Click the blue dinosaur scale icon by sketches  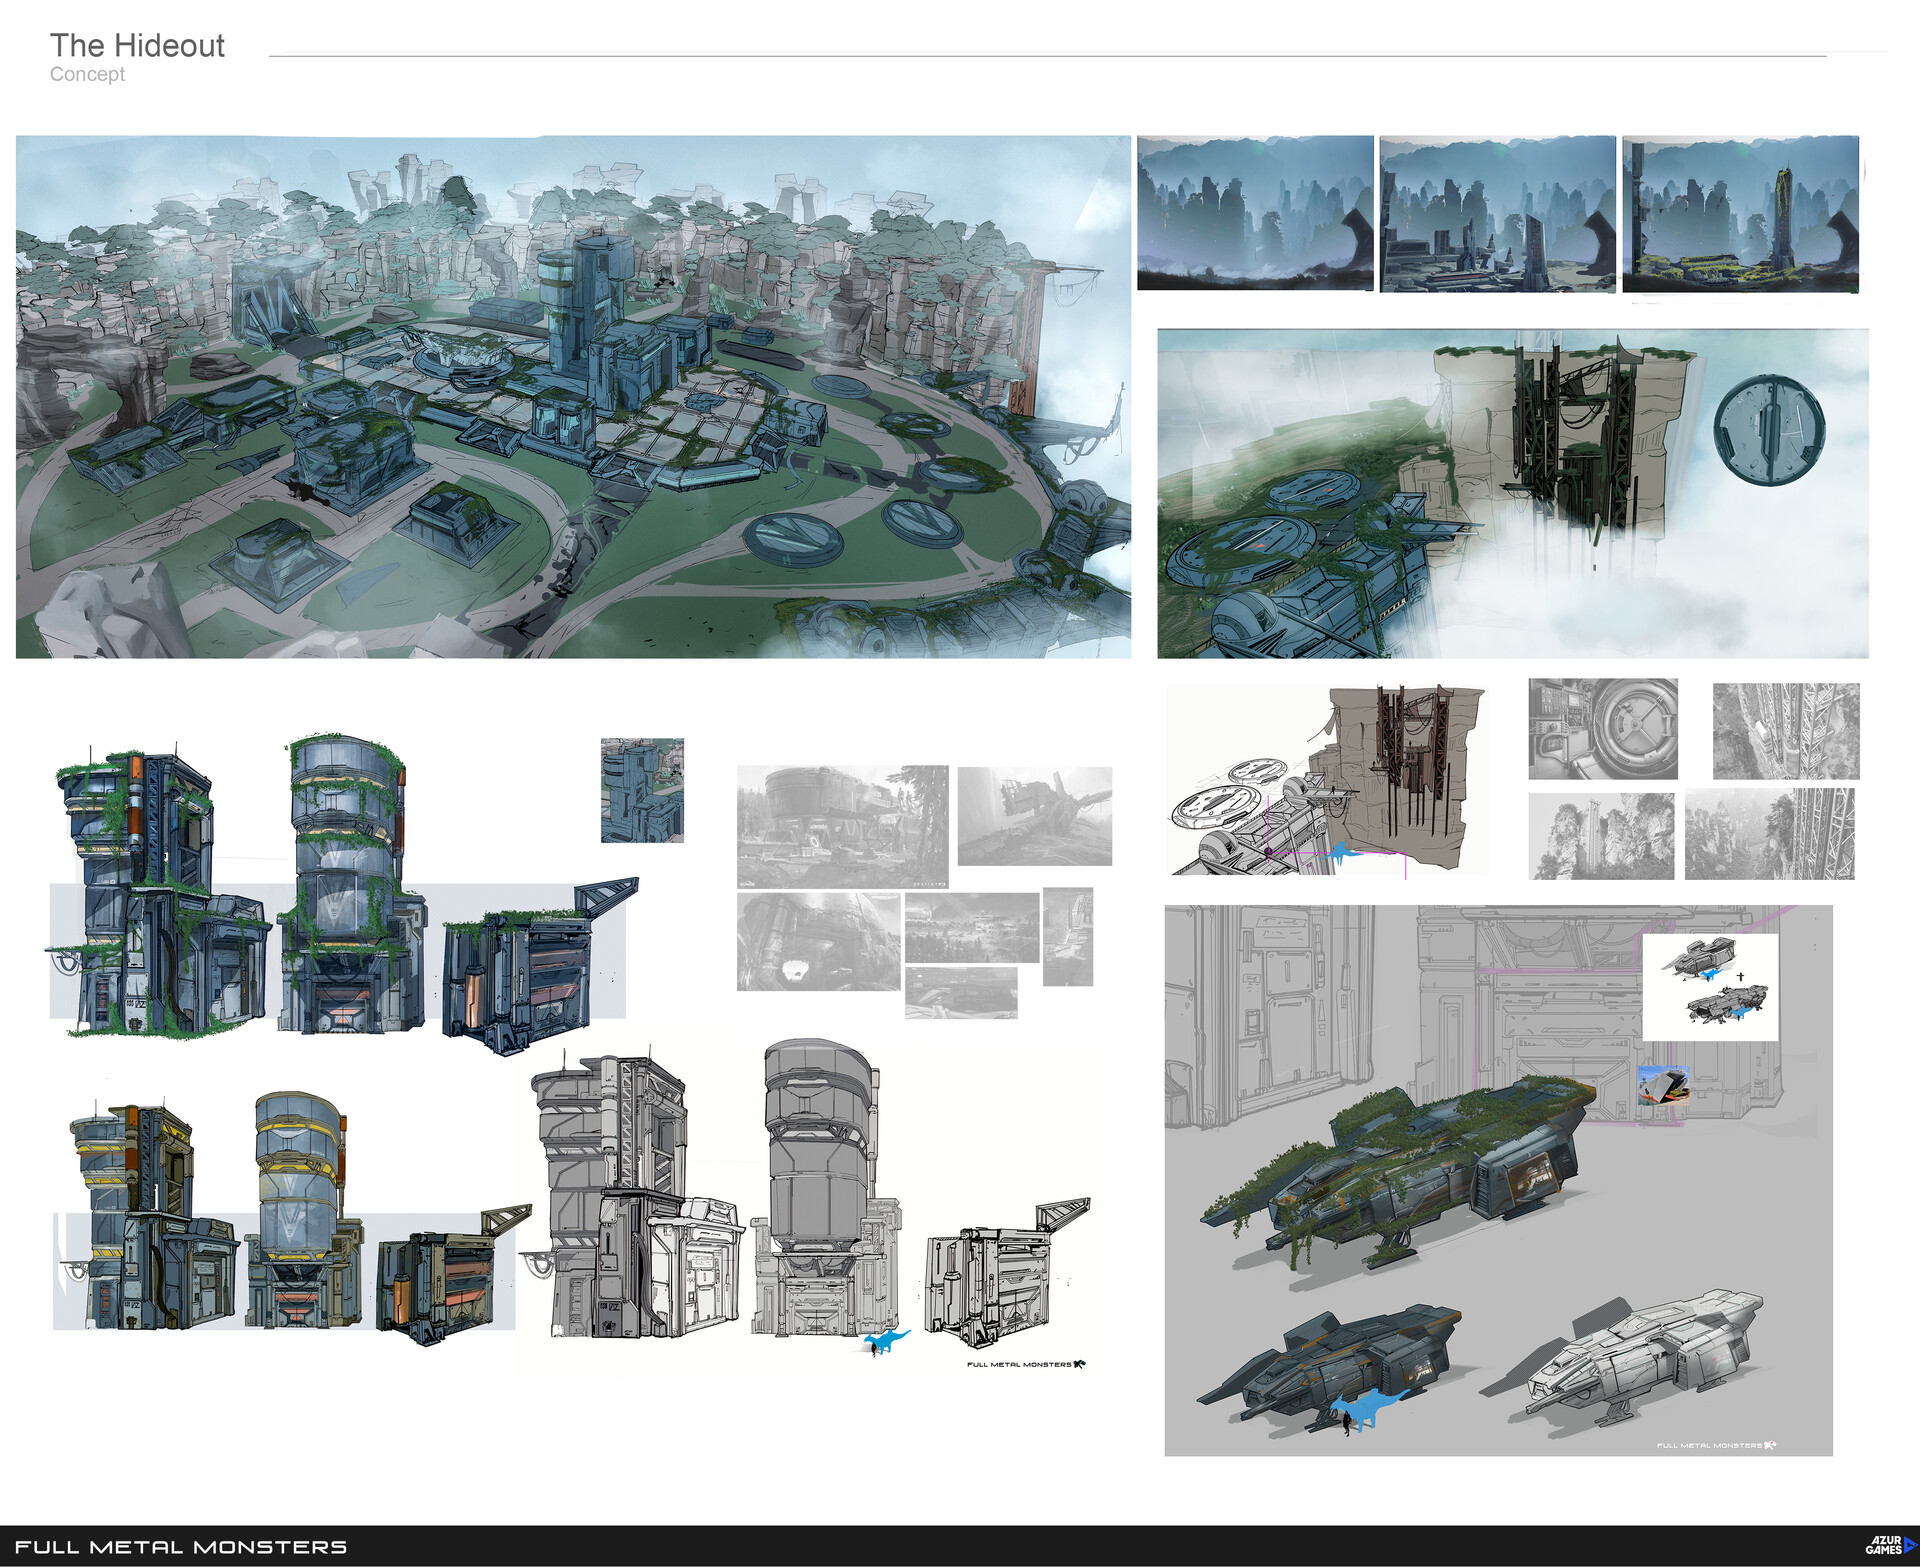coord(885,1342)
